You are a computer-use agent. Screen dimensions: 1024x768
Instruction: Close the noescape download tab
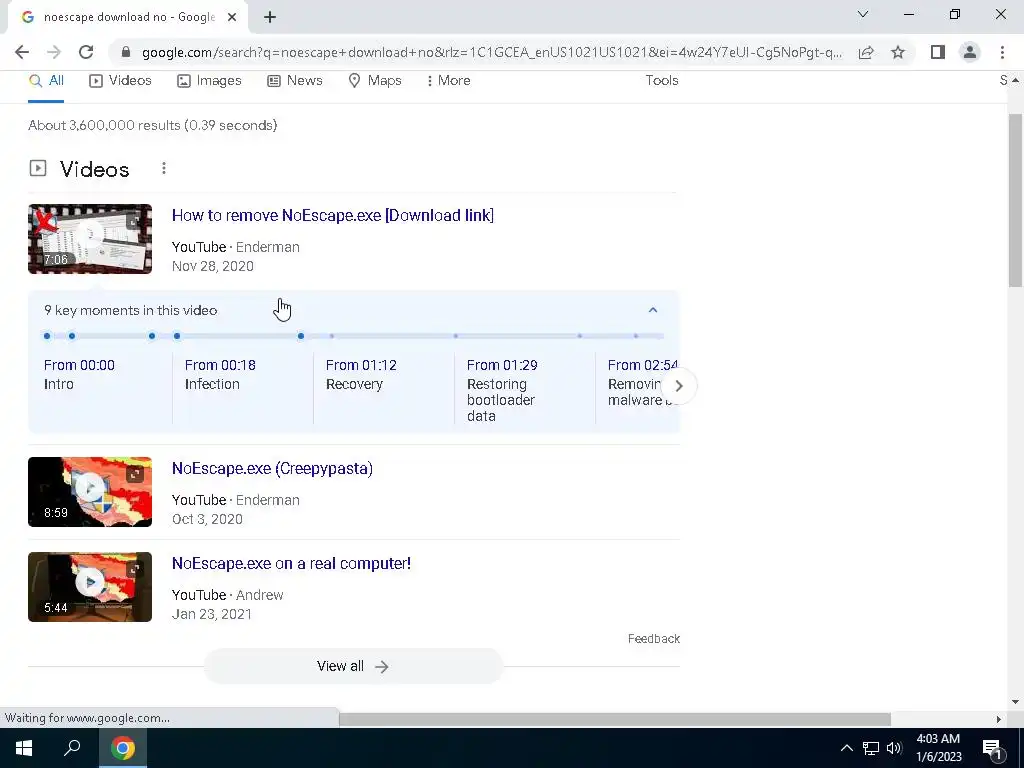[232, 18]
